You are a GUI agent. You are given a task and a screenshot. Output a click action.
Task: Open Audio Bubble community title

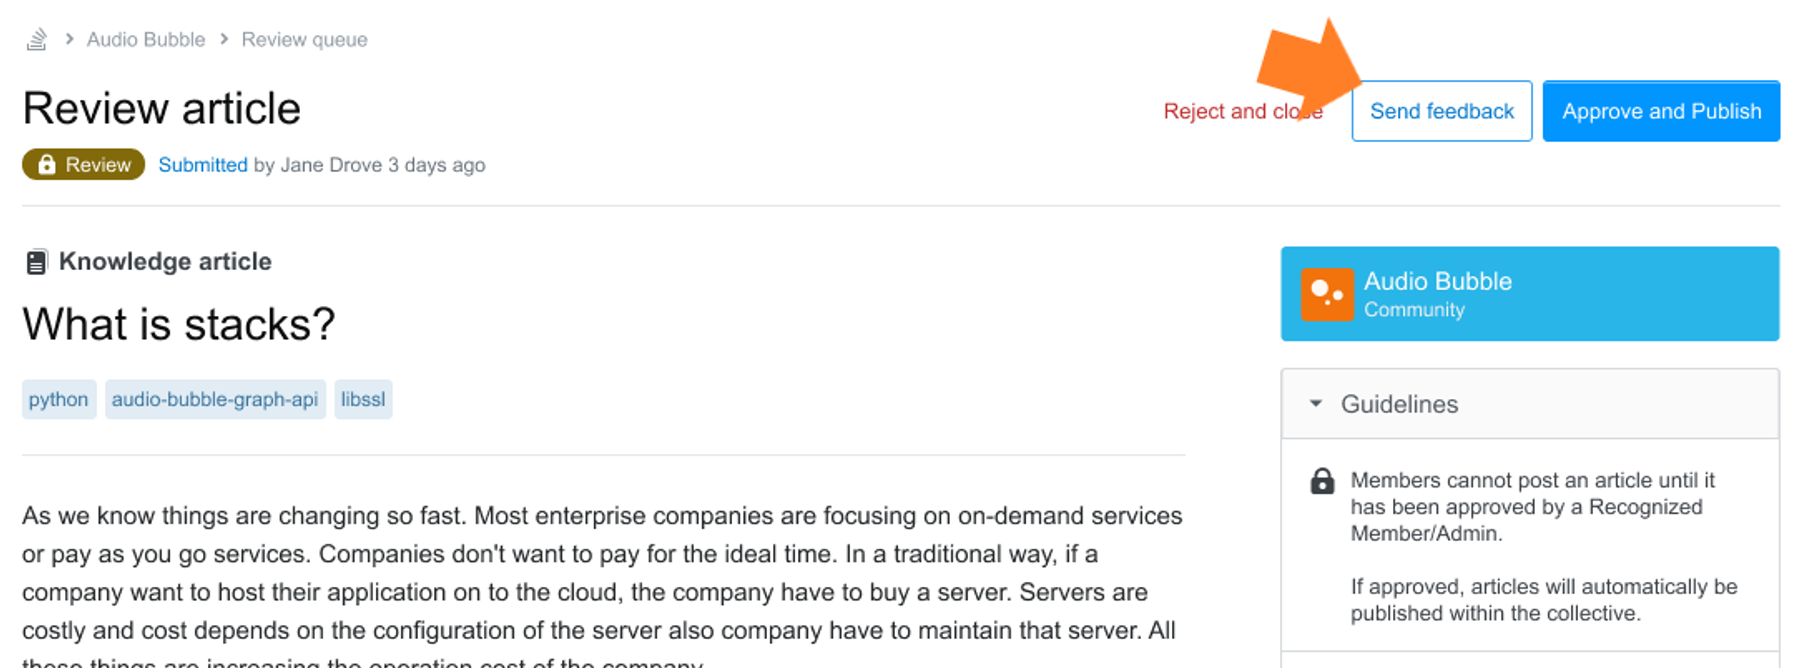pos(1437,281)
